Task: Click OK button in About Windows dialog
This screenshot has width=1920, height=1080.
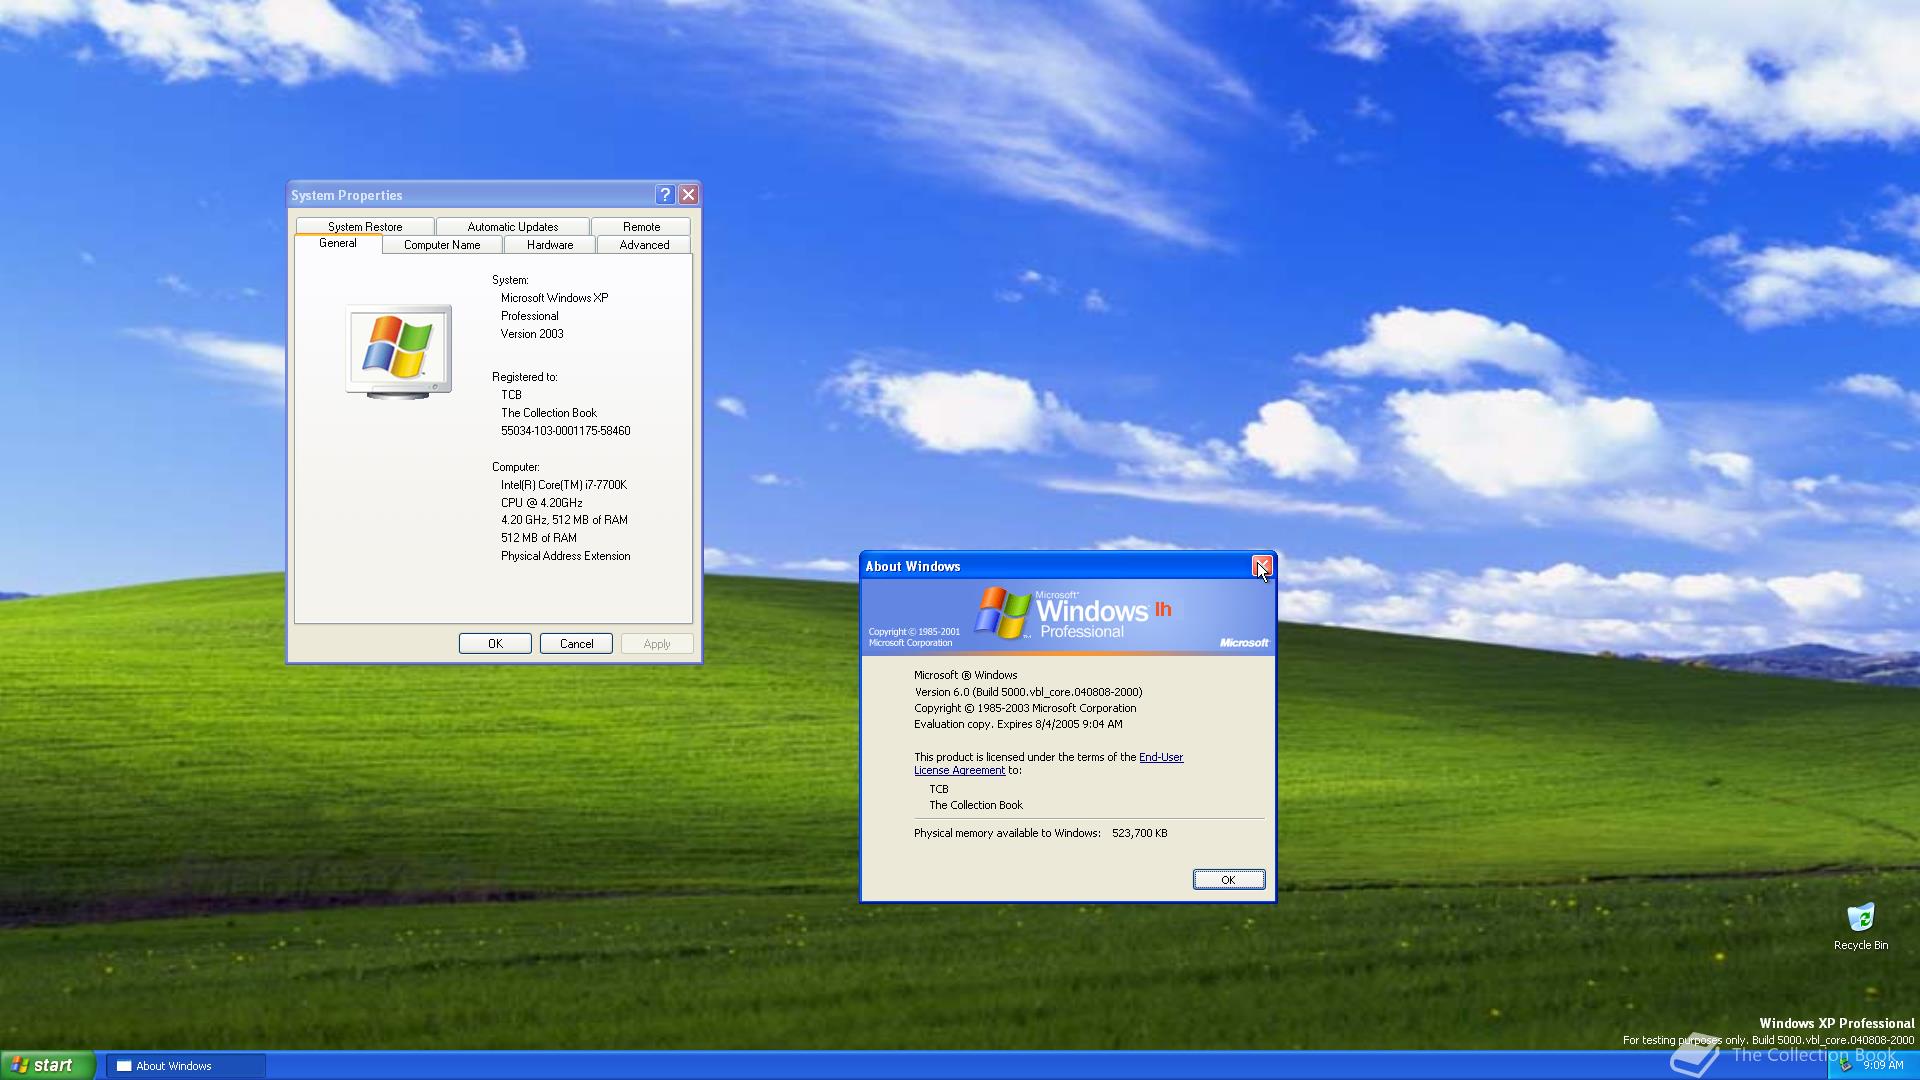Action: pos(1228,878)
